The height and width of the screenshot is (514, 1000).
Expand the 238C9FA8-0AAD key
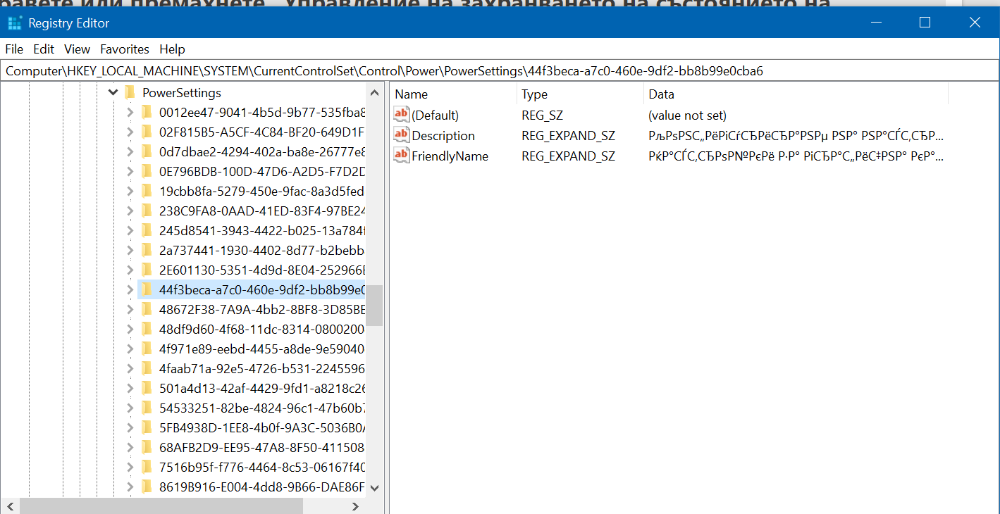[x=130, y=210]
